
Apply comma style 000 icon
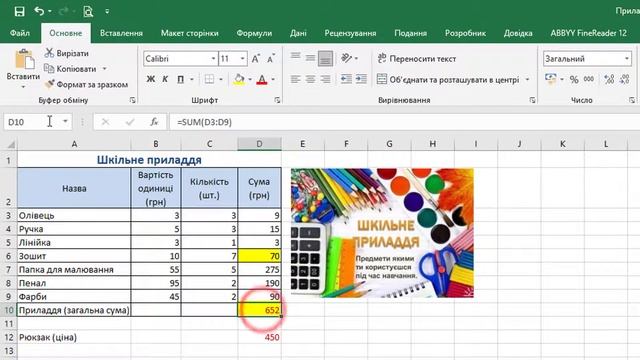pos(589,79)
